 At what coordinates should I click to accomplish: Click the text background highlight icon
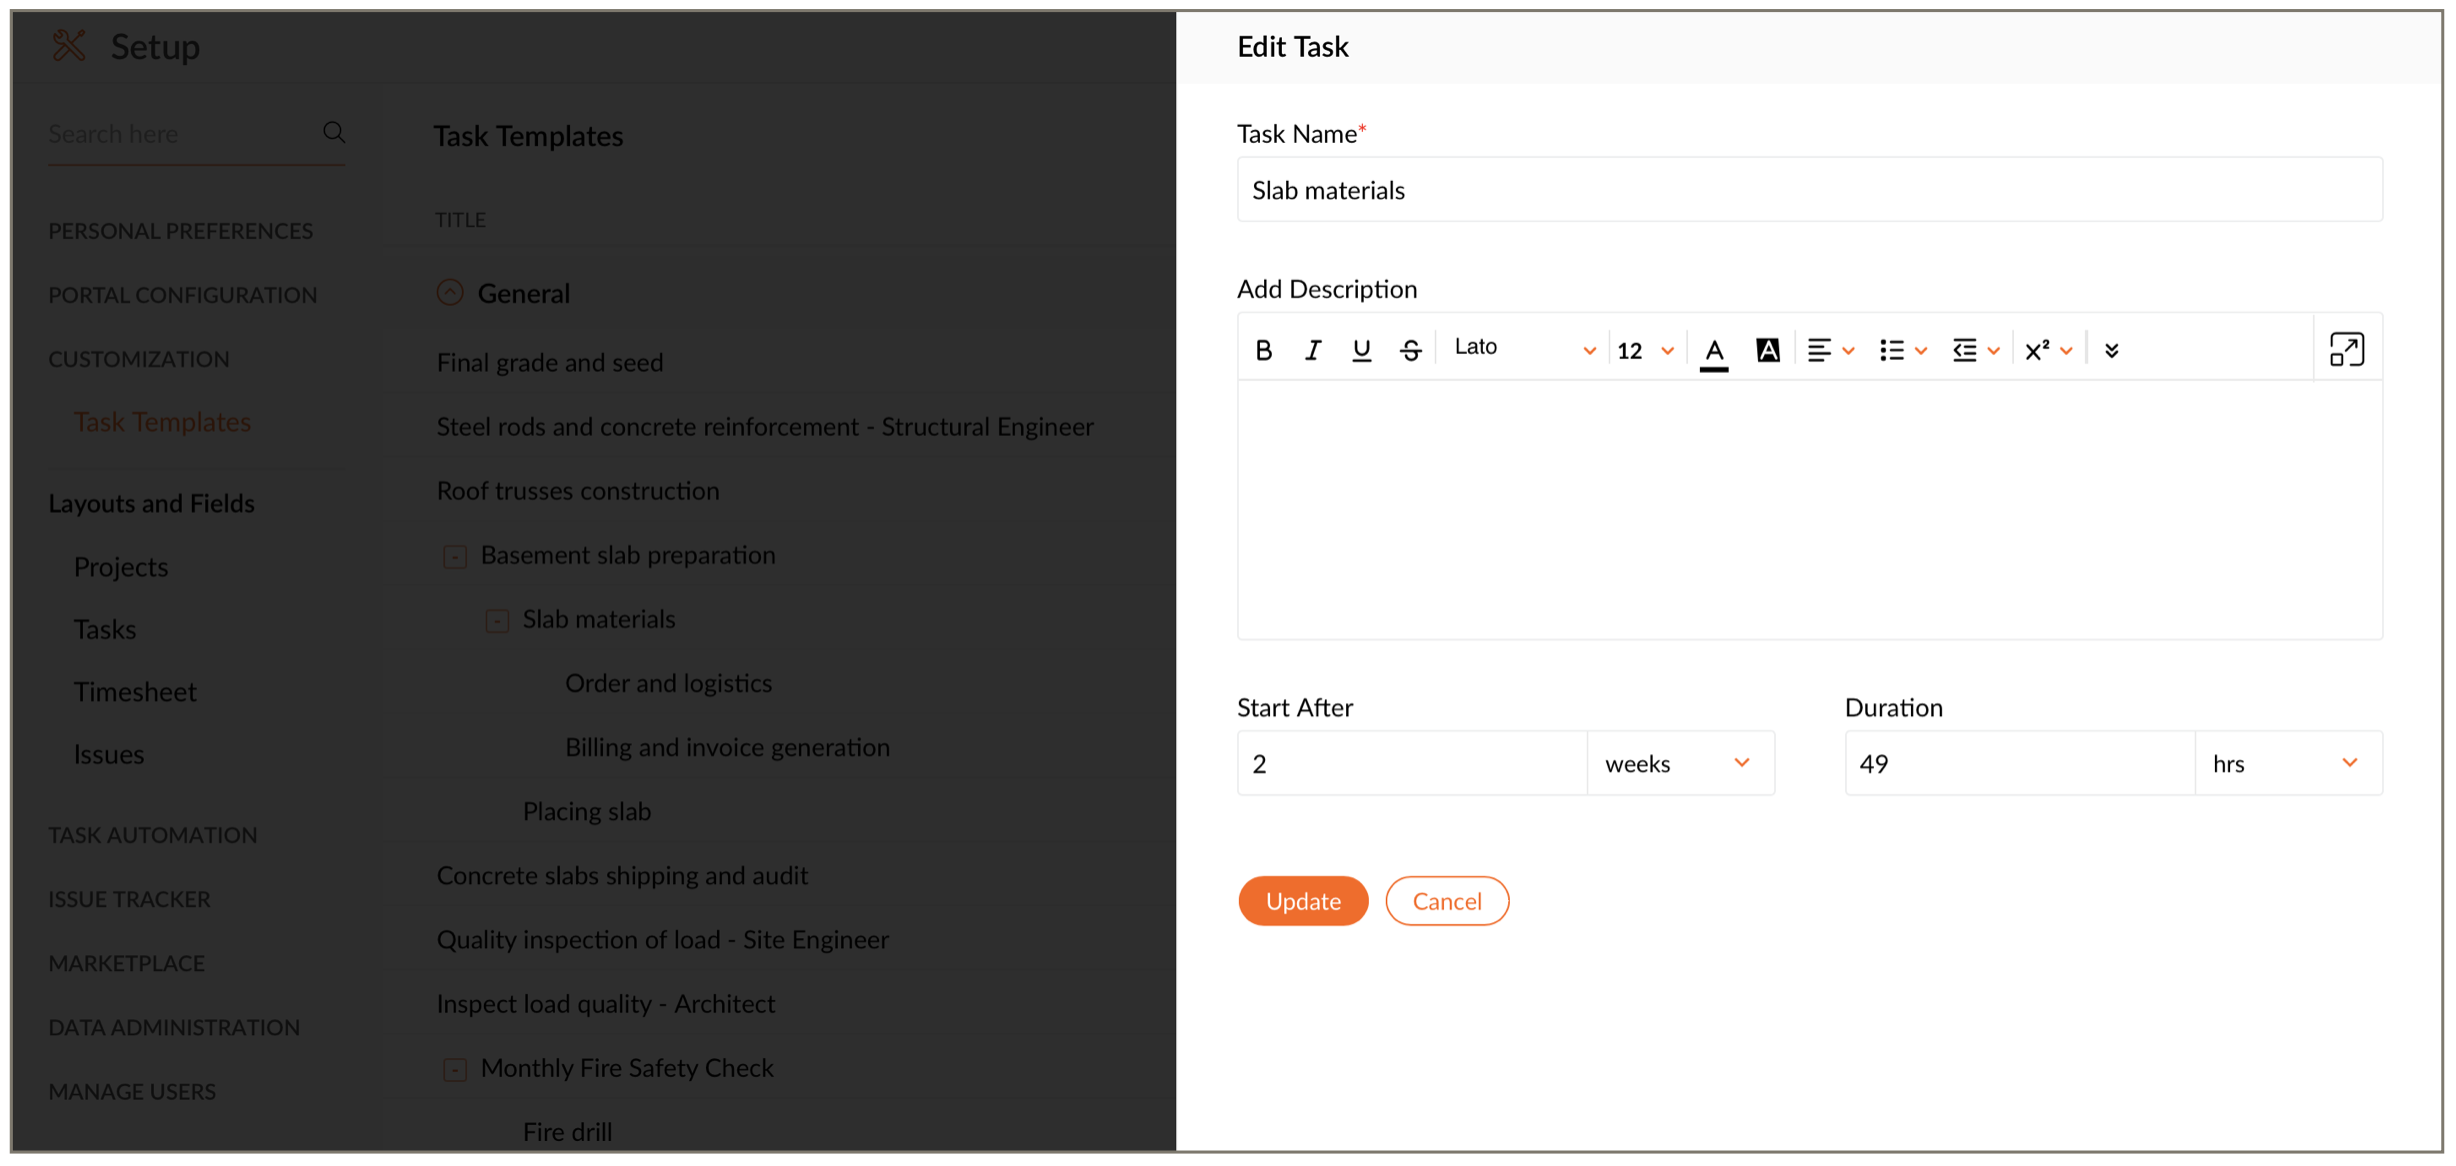[1767, 350]
